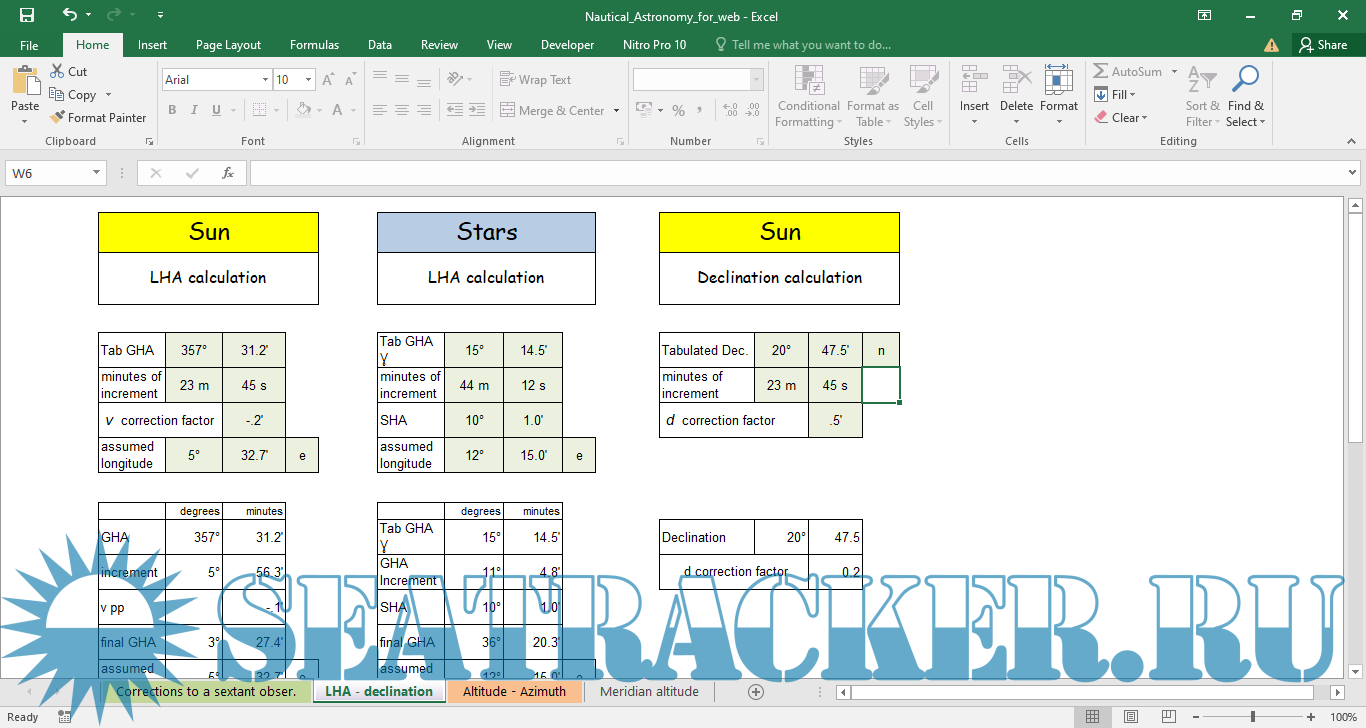This screenshot has height=728, width=1366.
Task: Click the Share button
Action: pyautogui.click(x=1322, y=45)
